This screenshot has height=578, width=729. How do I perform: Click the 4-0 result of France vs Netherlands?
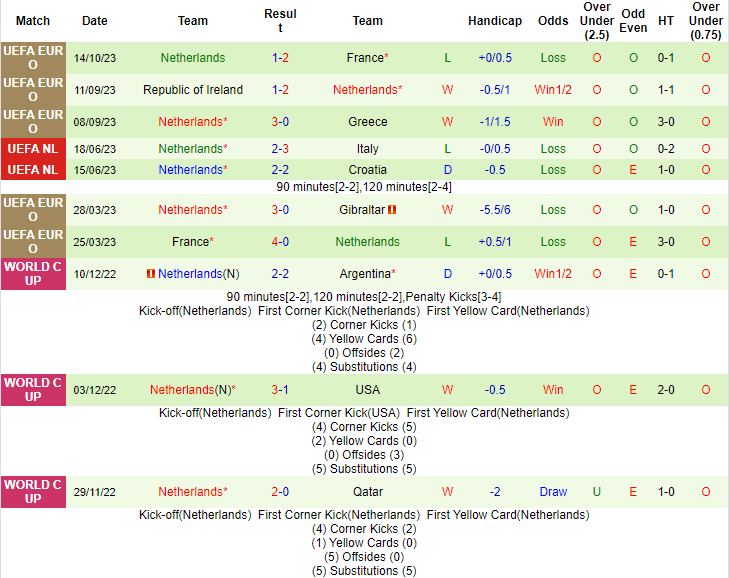point(281,242)
